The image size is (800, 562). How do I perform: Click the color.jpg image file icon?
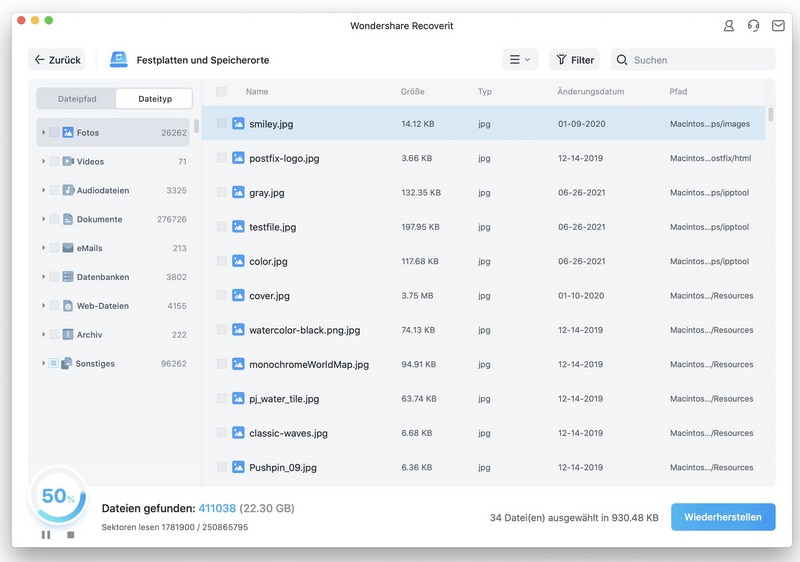[x=238, y=261]
